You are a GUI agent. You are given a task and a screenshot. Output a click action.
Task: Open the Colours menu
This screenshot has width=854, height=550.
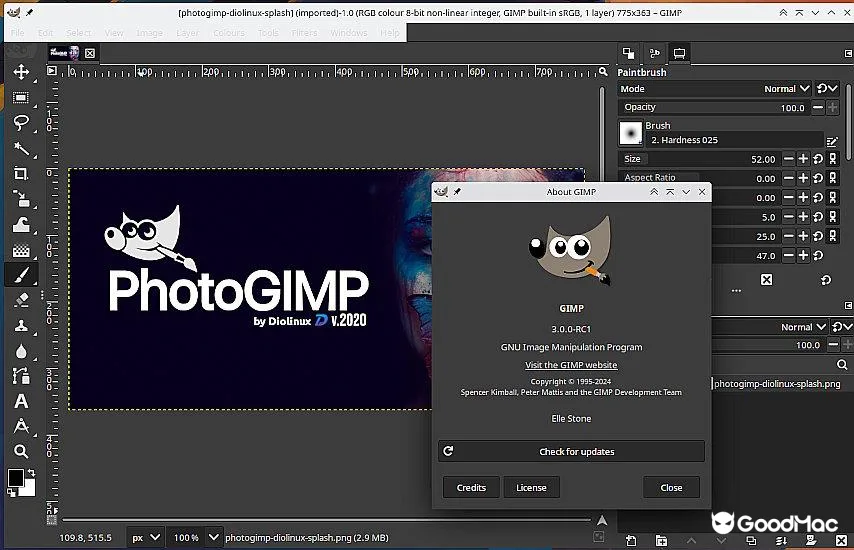tap(229, 33)
